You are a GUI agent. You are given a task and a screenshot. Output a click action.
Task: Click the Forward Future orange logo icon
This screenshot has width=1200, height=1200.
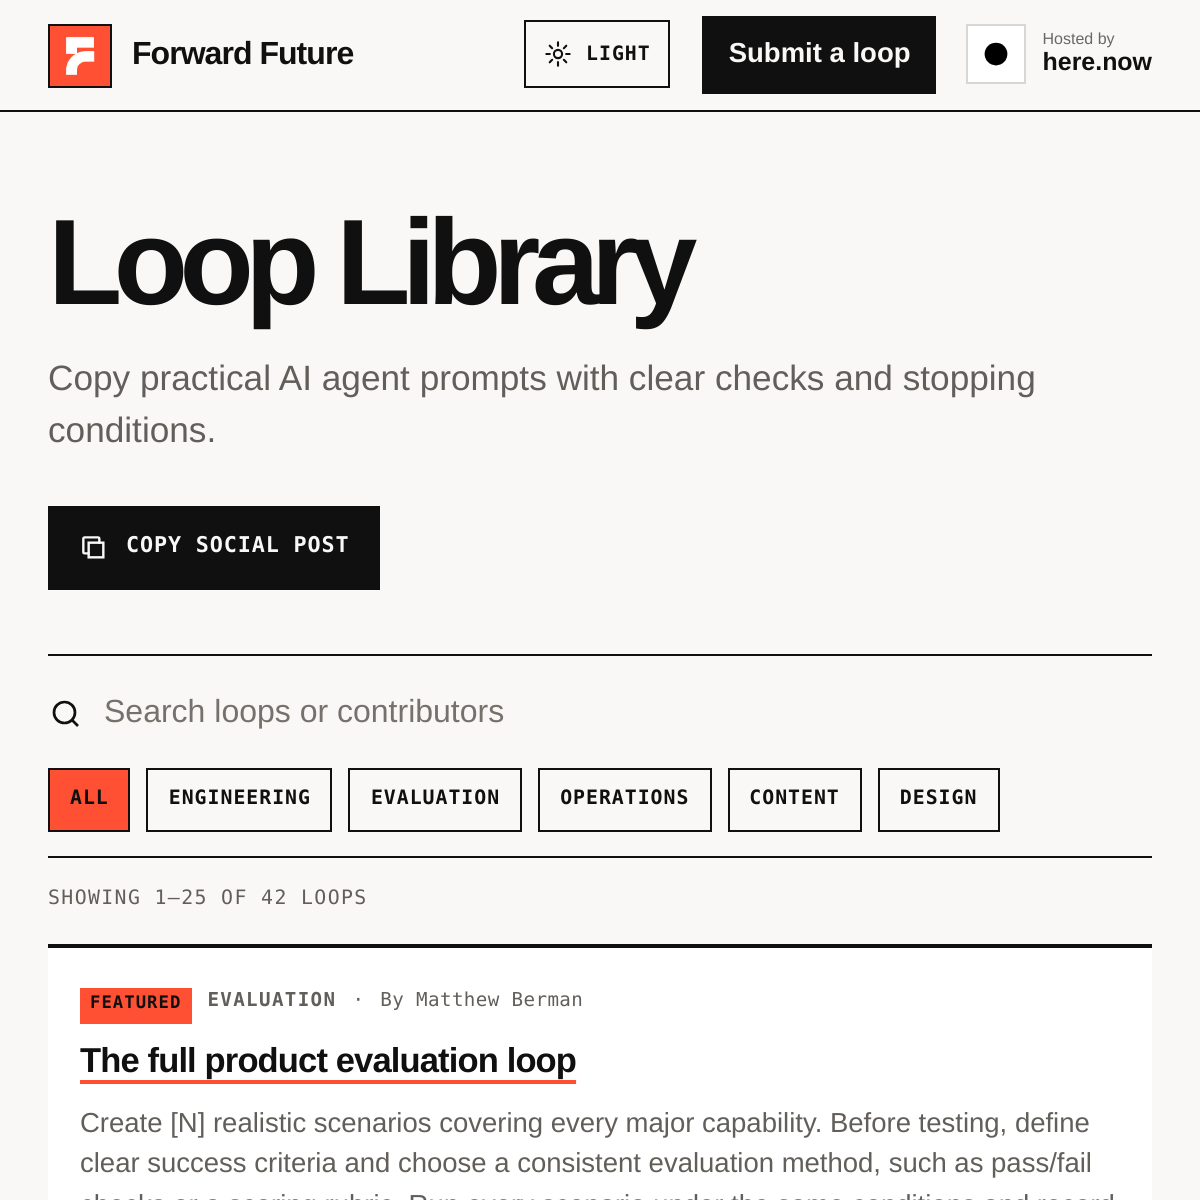(x=80, y=56)
